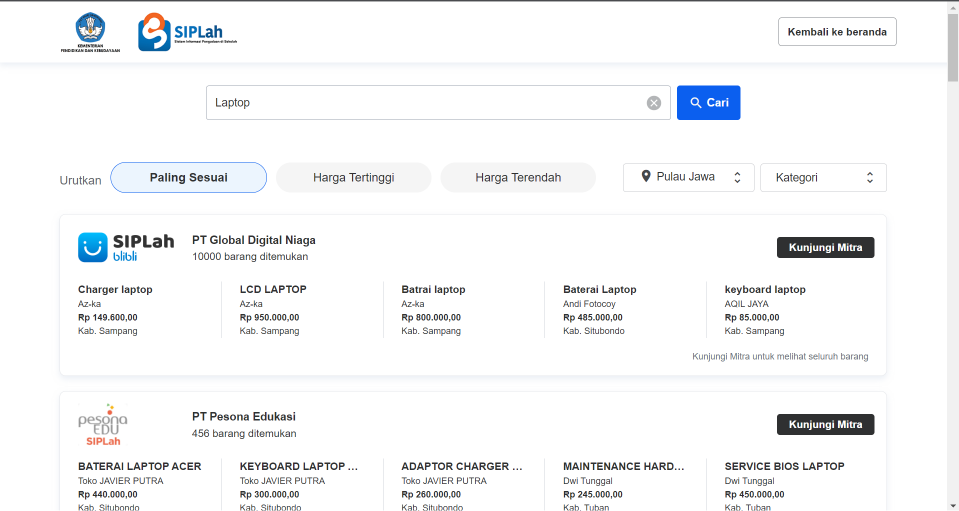Click '456 barang ditemukan' text
Image resolution: width=959 pixels, height=511 pixels.
coord(244,433)
